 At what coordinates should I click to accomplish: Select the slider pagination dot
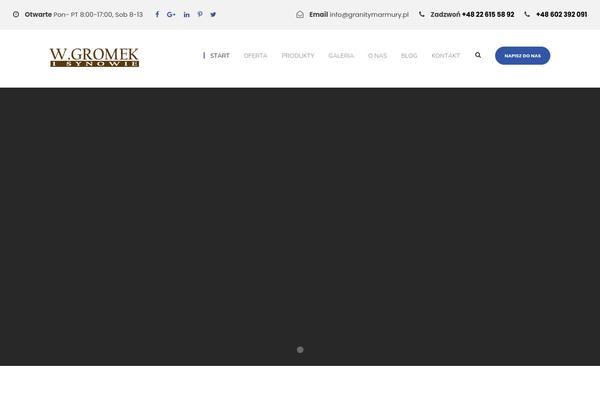coord(300,350)
